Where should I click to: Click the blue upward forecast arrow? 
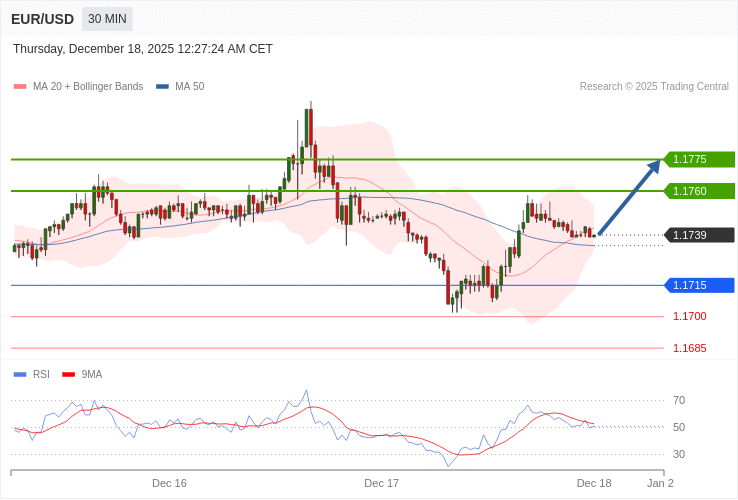(630, 197)
